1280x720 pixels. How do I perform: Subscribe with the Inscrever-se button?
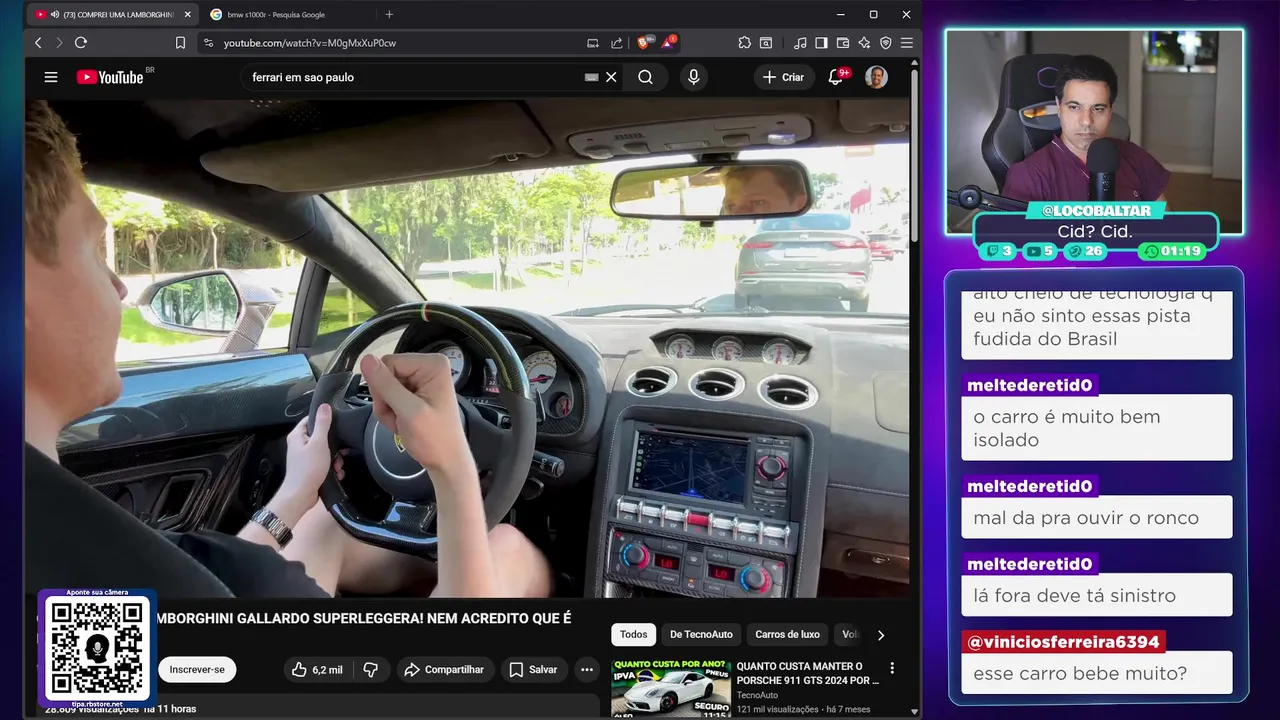click(197, 669)
